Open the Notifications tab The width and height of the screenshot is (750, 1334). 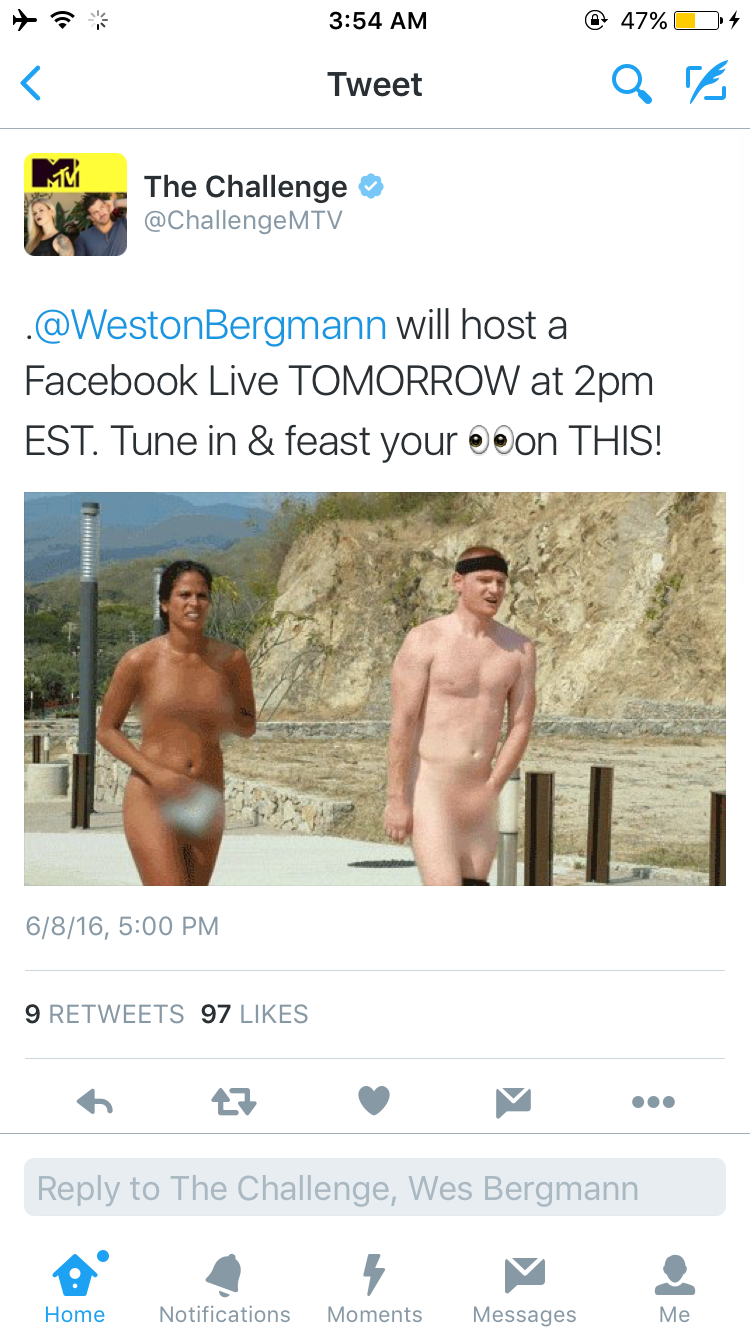225,1288
